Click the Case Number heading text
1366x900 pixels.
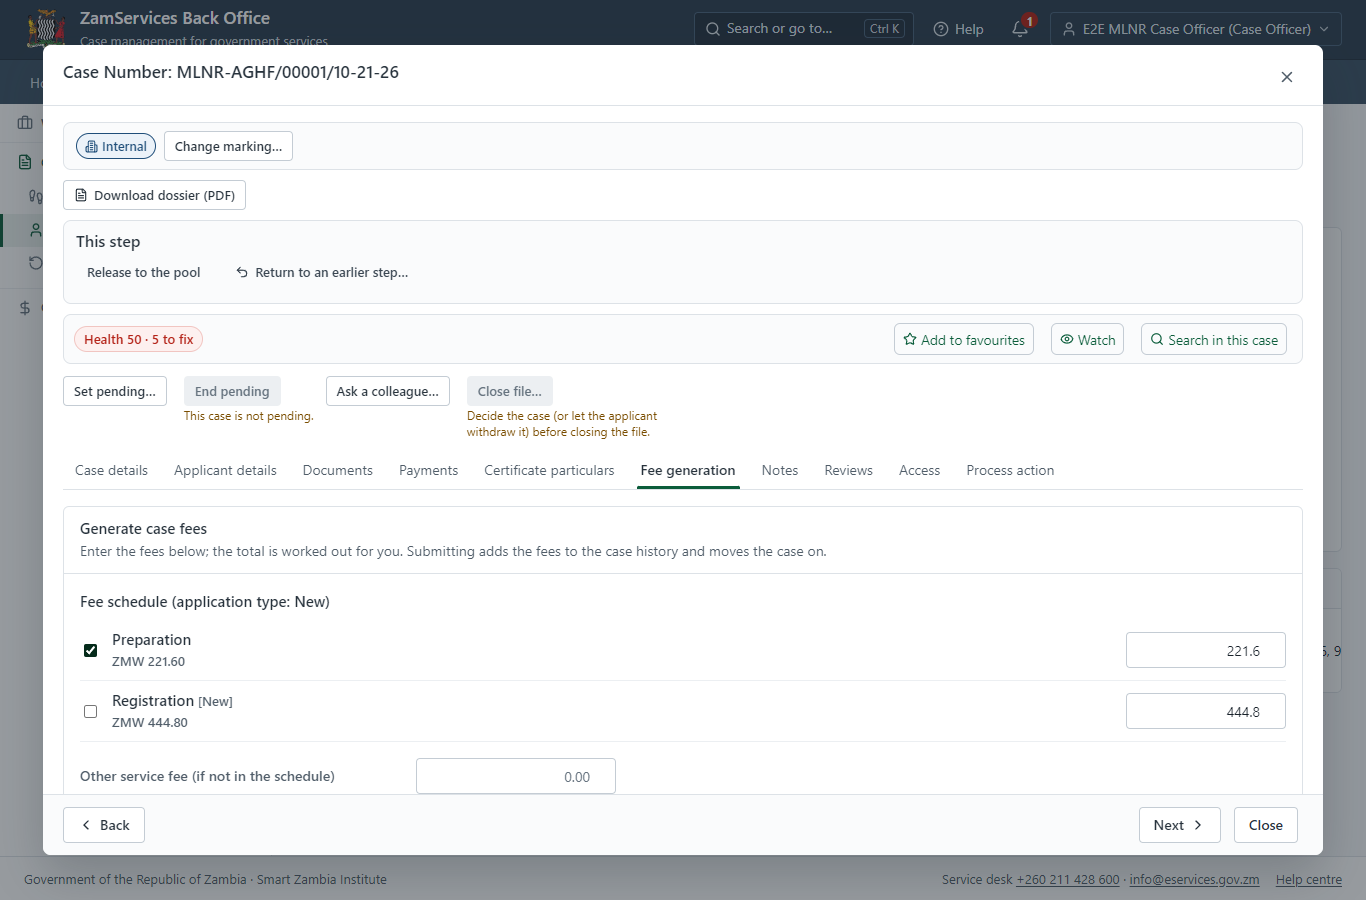click(x=231, y=72)
